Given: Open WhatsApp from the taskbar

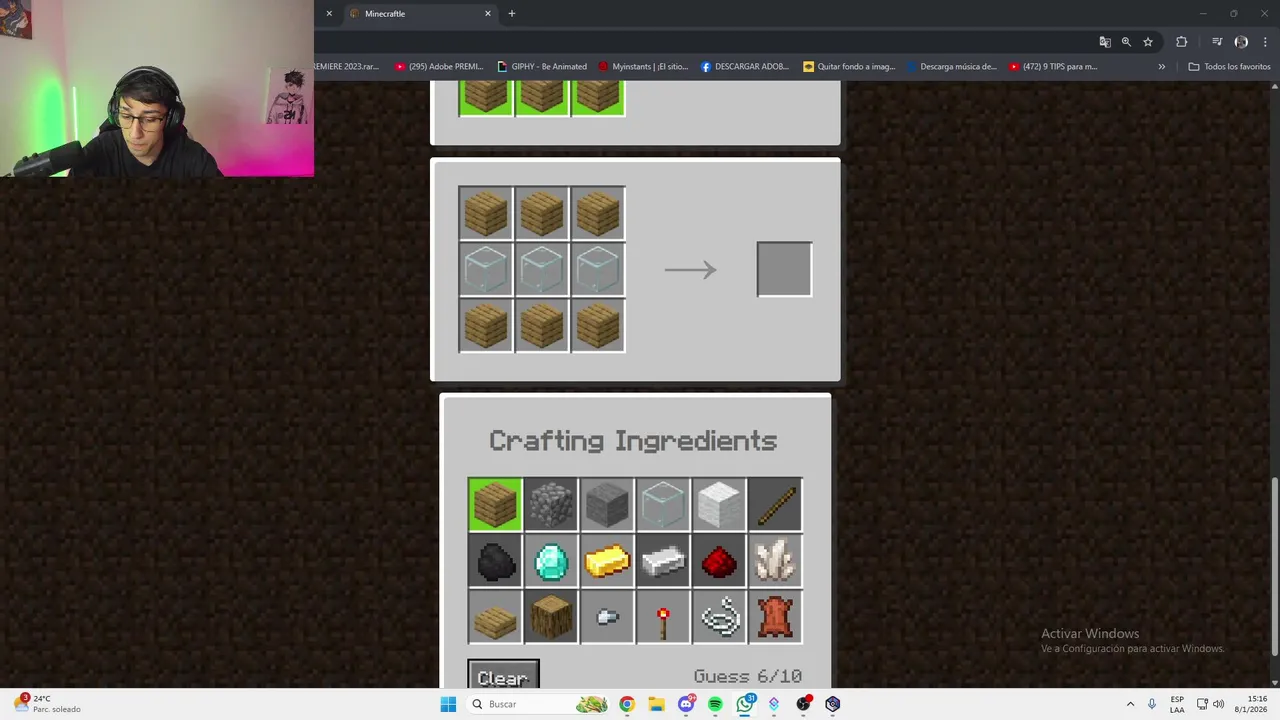Looking at the screenshot, I should [745, 704].
